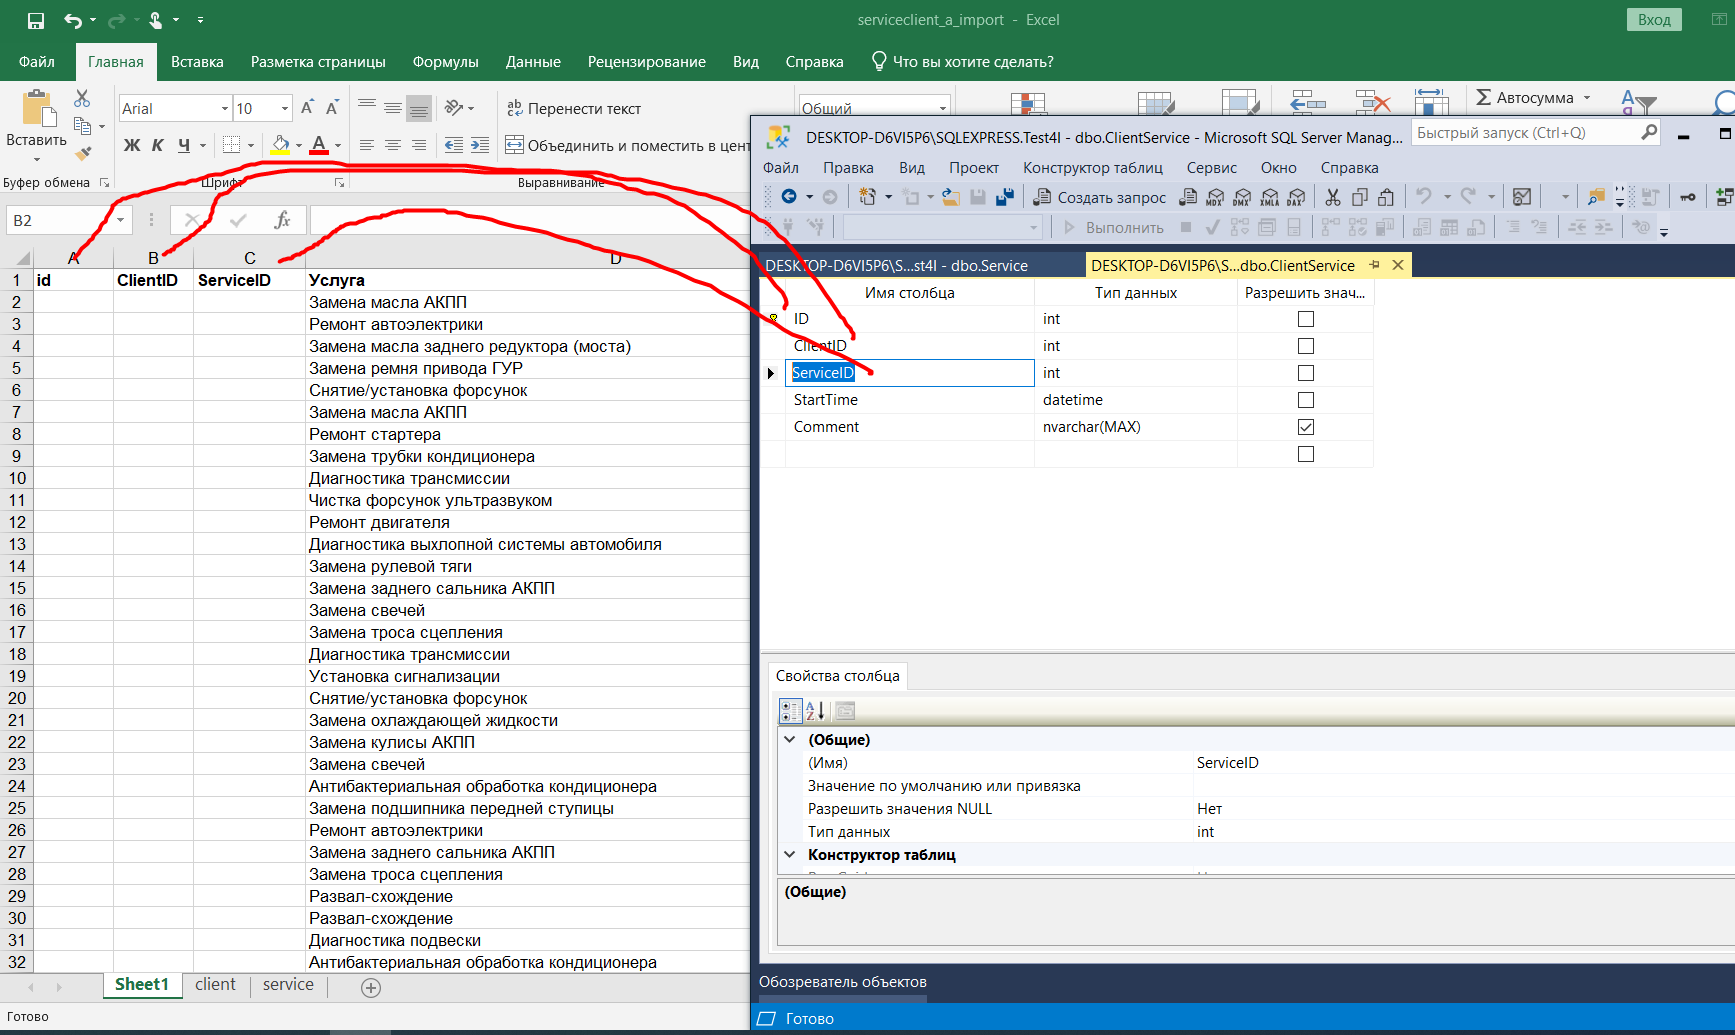Click the Save All icon in SSMS
This screenshot has height=1035, width=1735.
click(1005, 197)
